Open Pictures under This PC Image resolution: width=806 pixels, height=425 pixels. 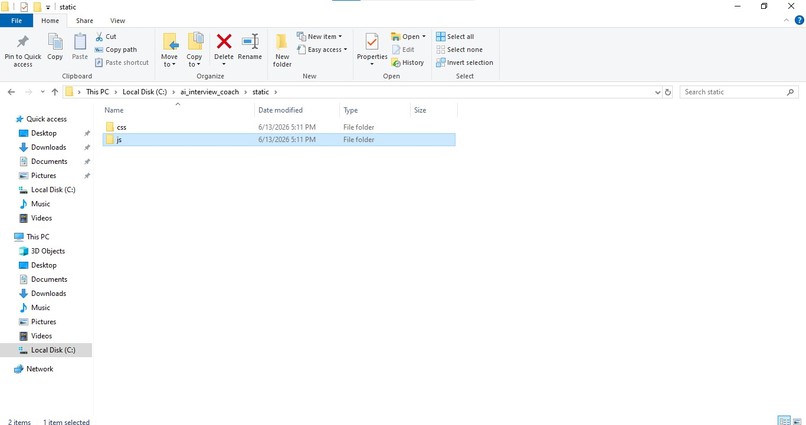(x=43, y=322)
